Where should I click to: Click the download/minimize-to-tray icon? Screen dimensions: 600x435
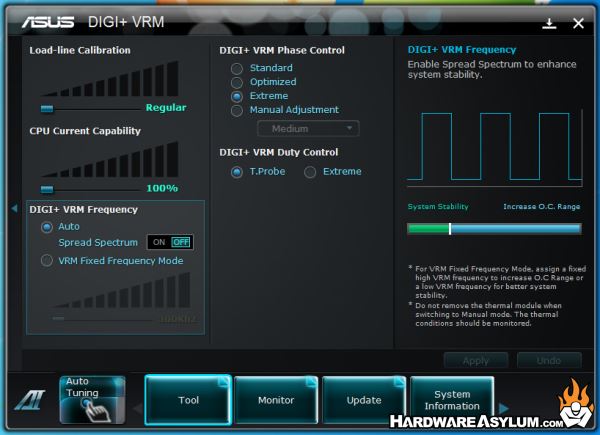tap(549, 24)
